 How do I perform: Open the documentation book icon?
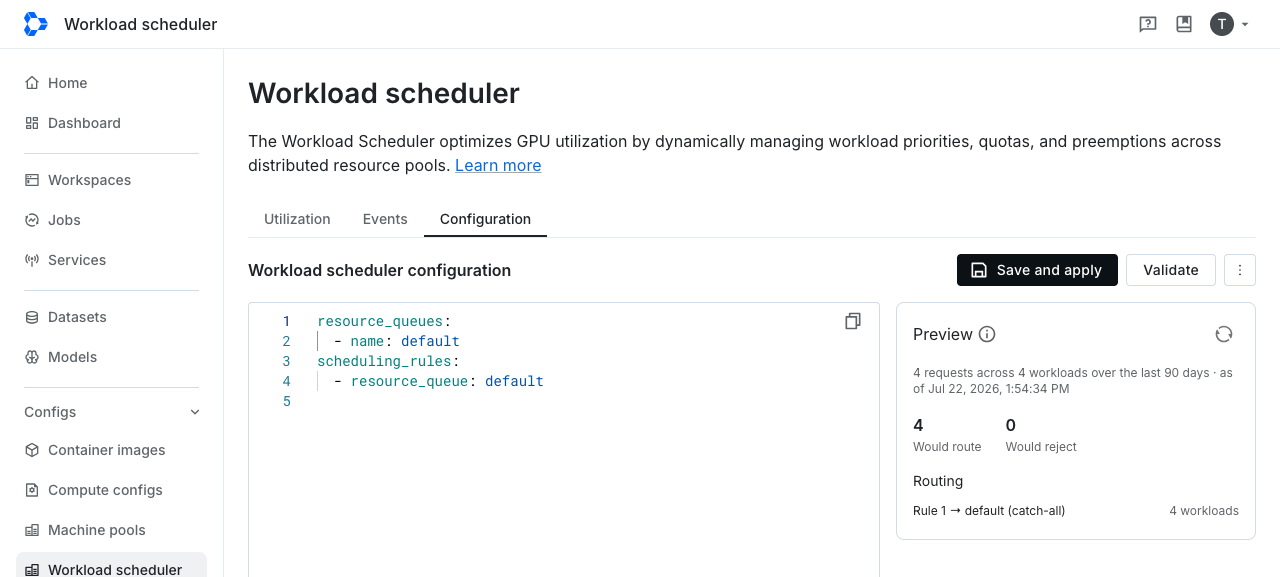(x=1184, y=24)
